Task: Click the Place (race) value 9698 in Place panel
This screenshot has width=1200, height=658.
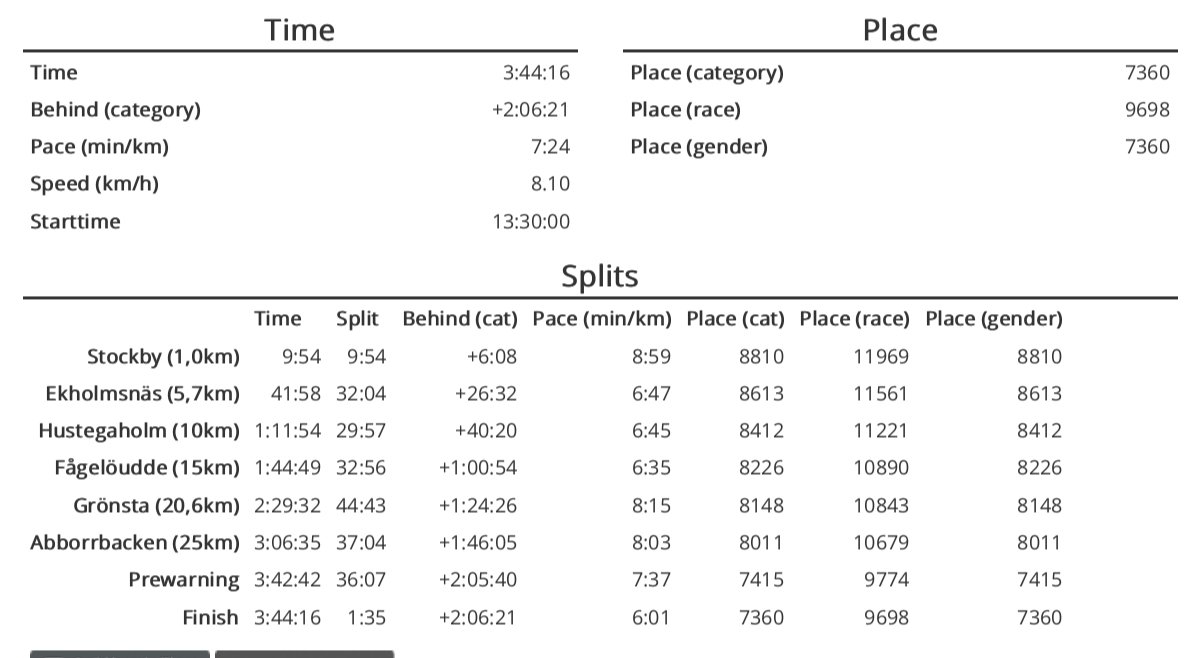Action: [1147, 110]
